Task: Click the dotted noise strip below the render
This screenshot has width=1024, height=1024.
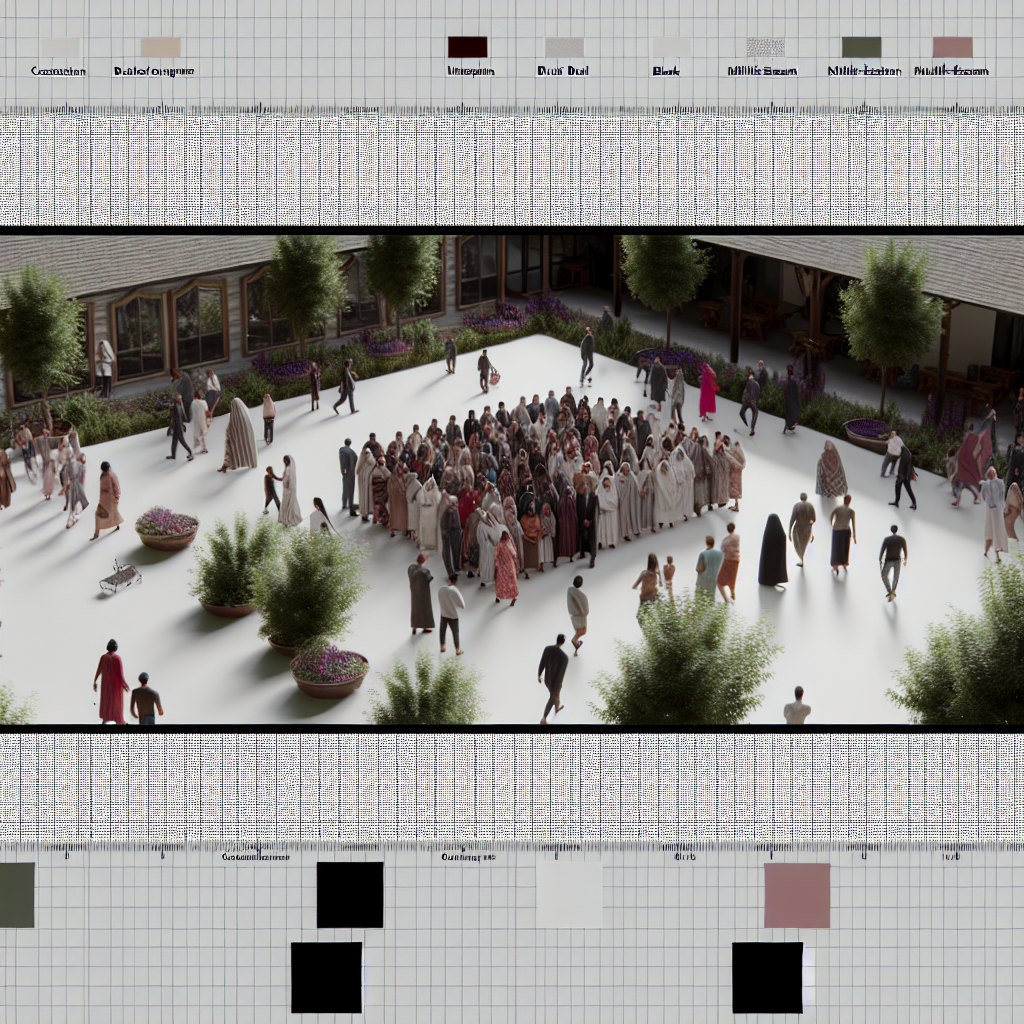Action: pos(512,786)
